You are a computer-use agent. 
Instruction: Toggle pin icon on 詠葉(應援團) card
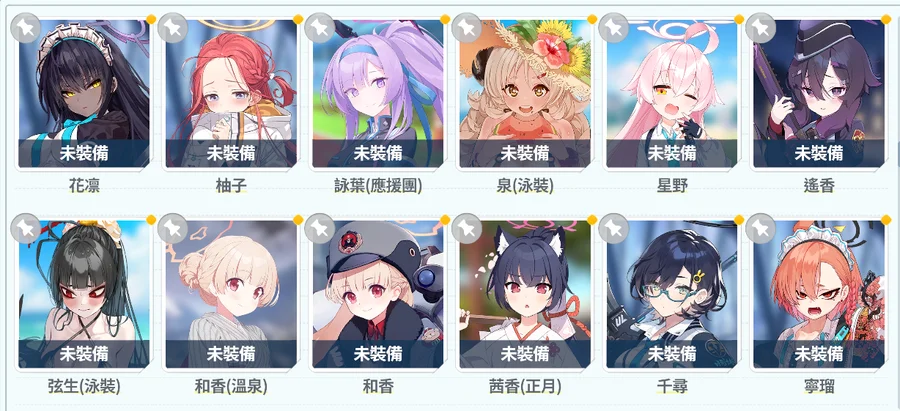point(319,27)
